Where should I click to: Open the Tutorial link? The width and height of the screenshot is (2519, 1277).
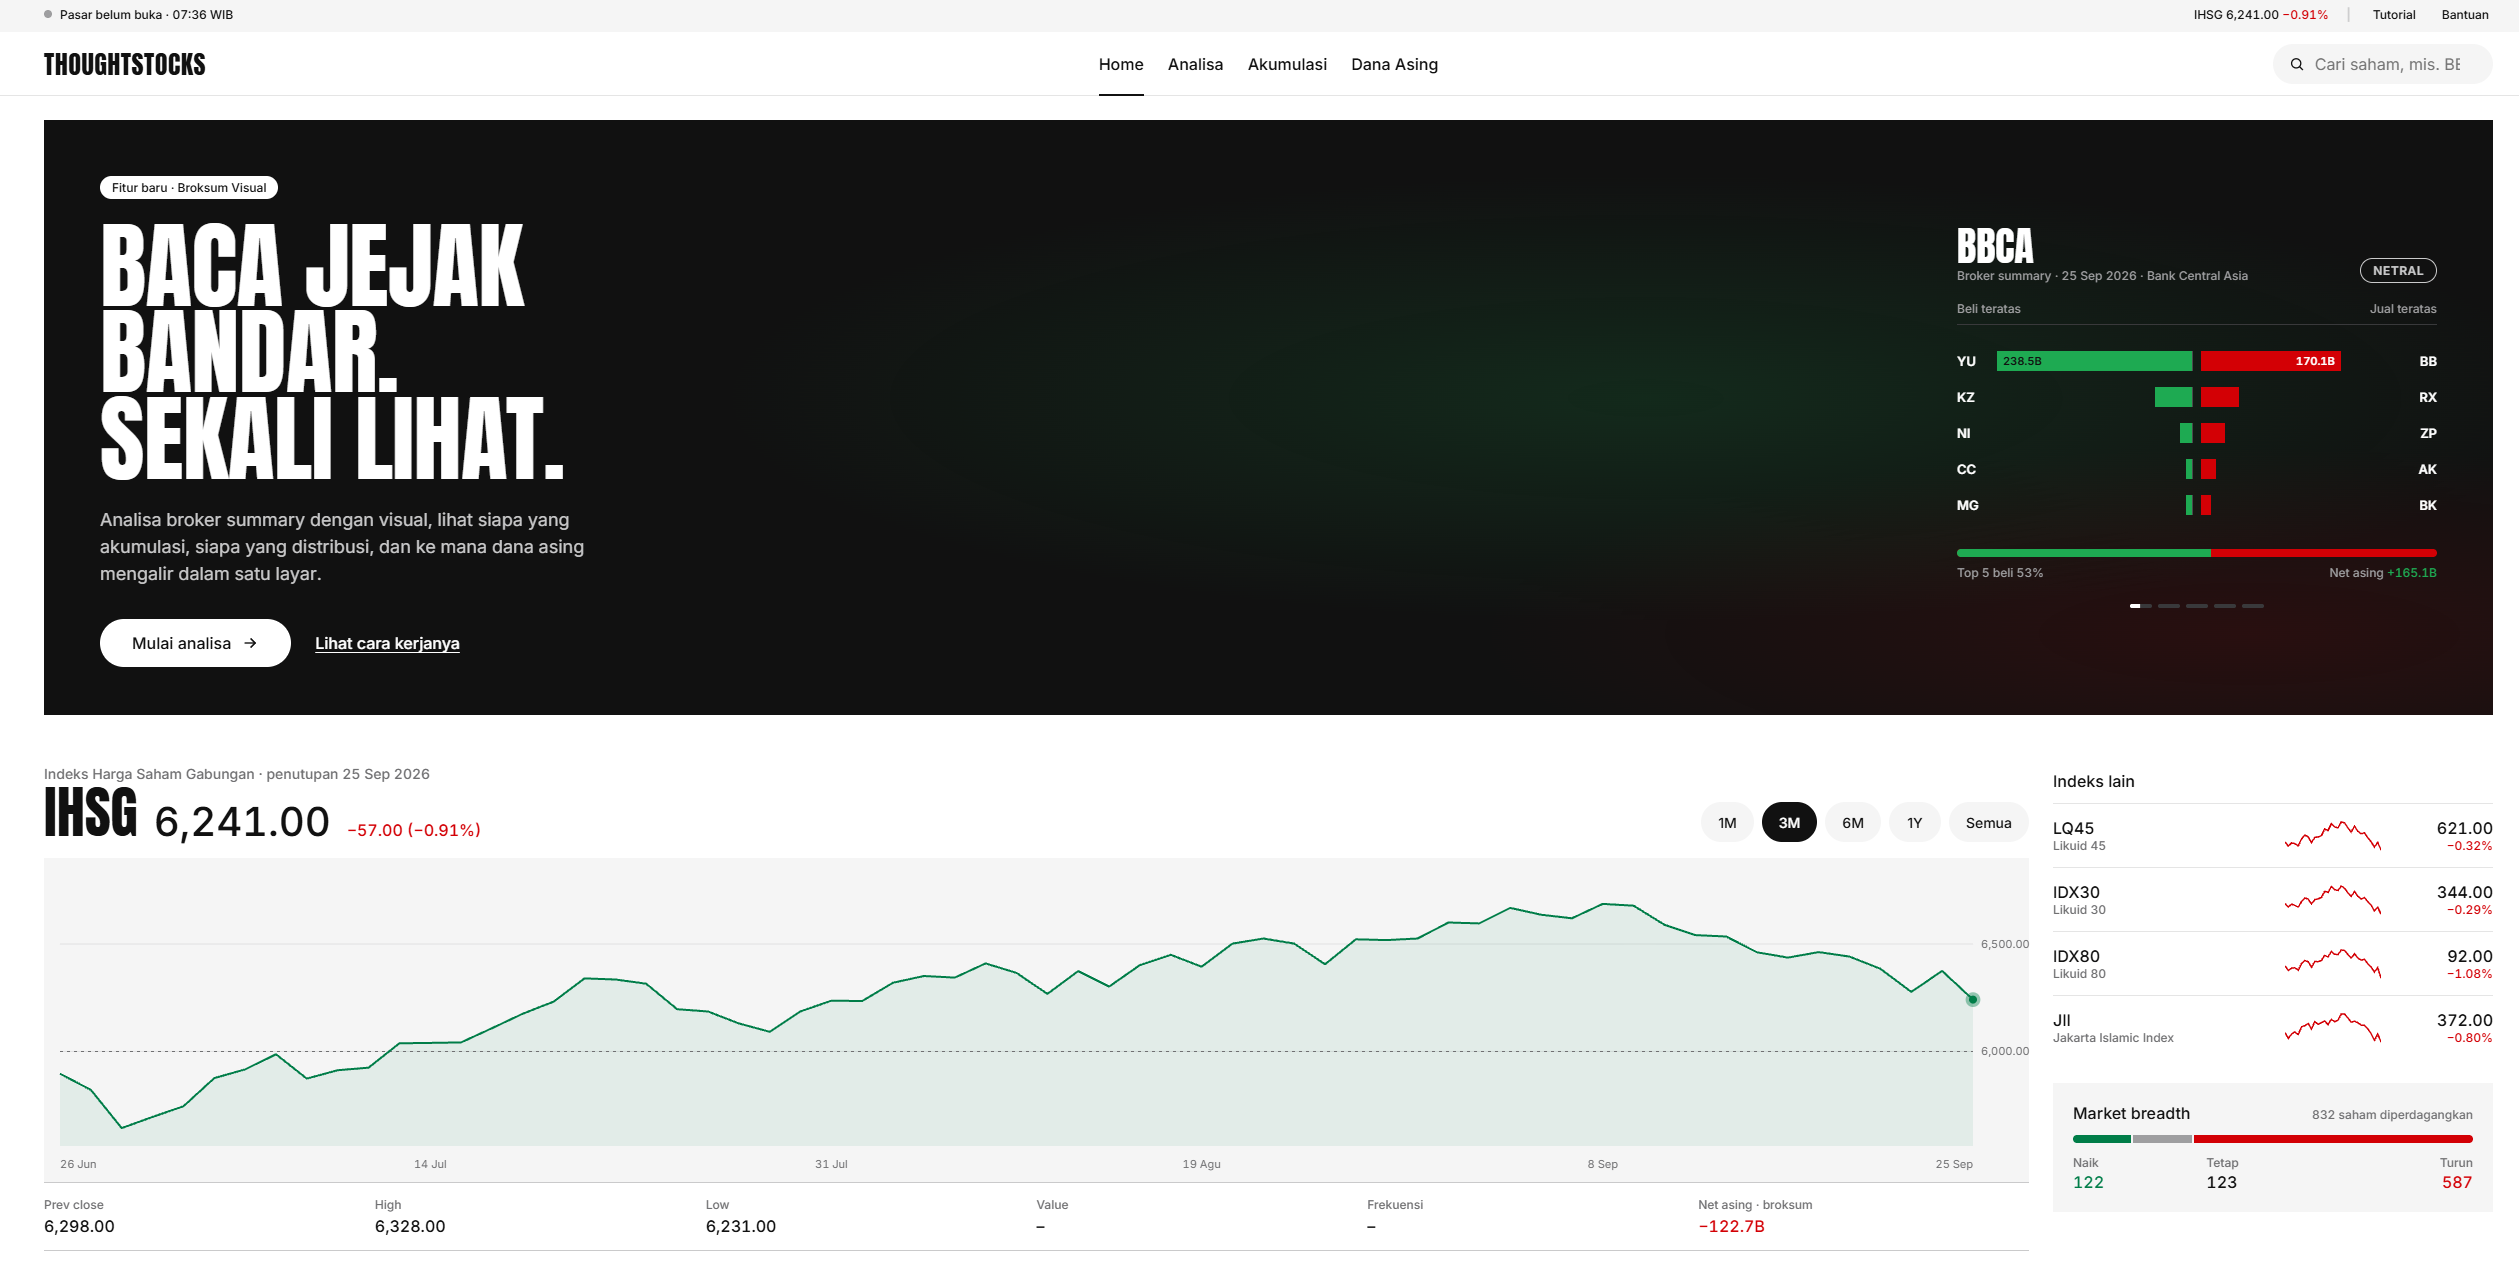[2394, 15]
